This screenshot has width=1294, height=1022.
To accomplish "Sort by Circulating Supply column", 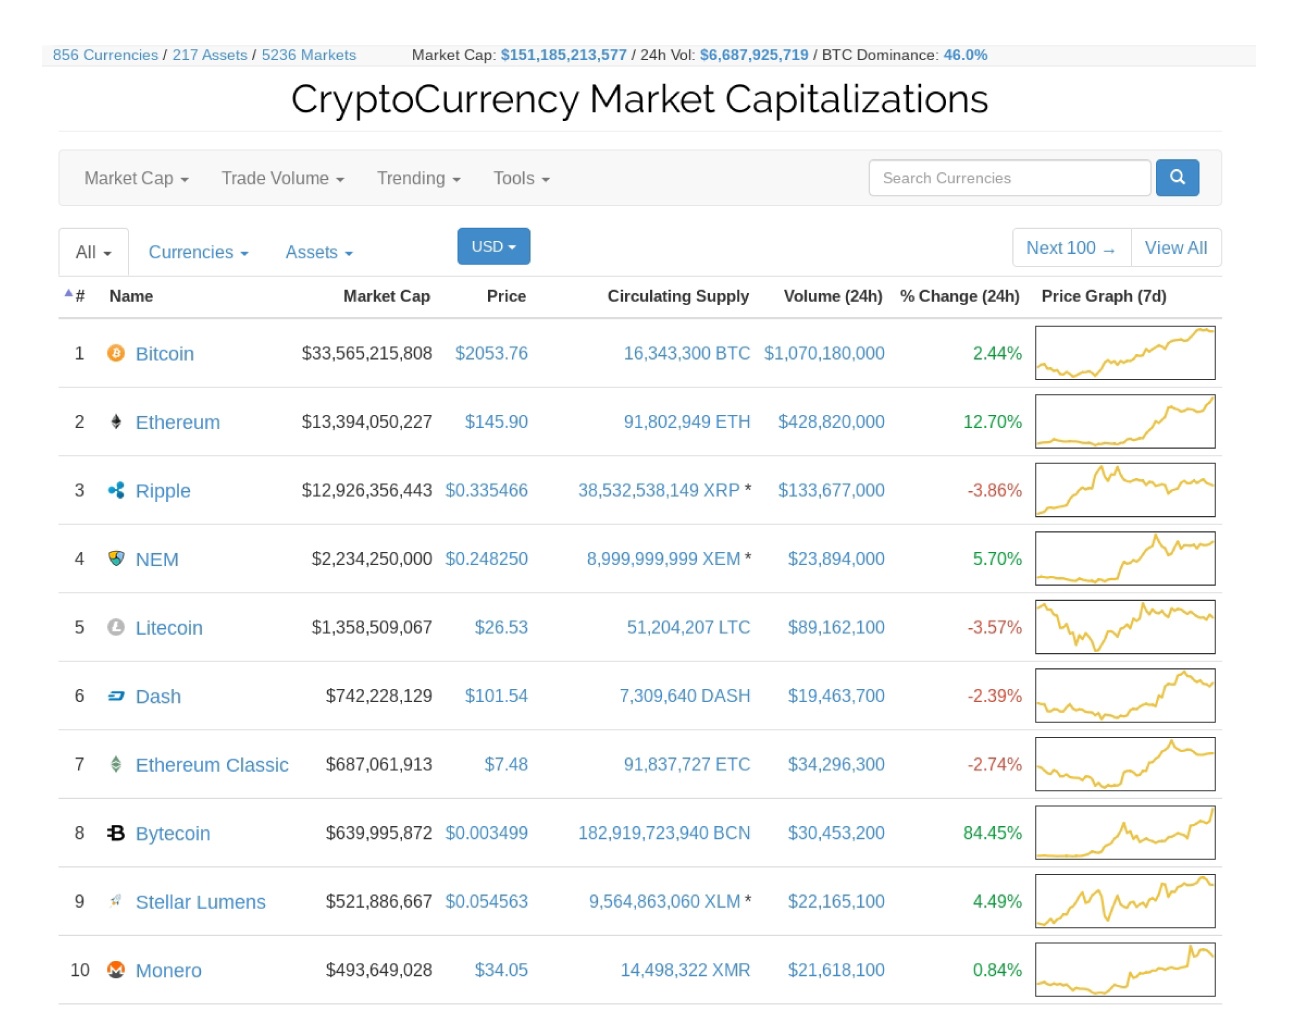I will [x=678, y=296].
